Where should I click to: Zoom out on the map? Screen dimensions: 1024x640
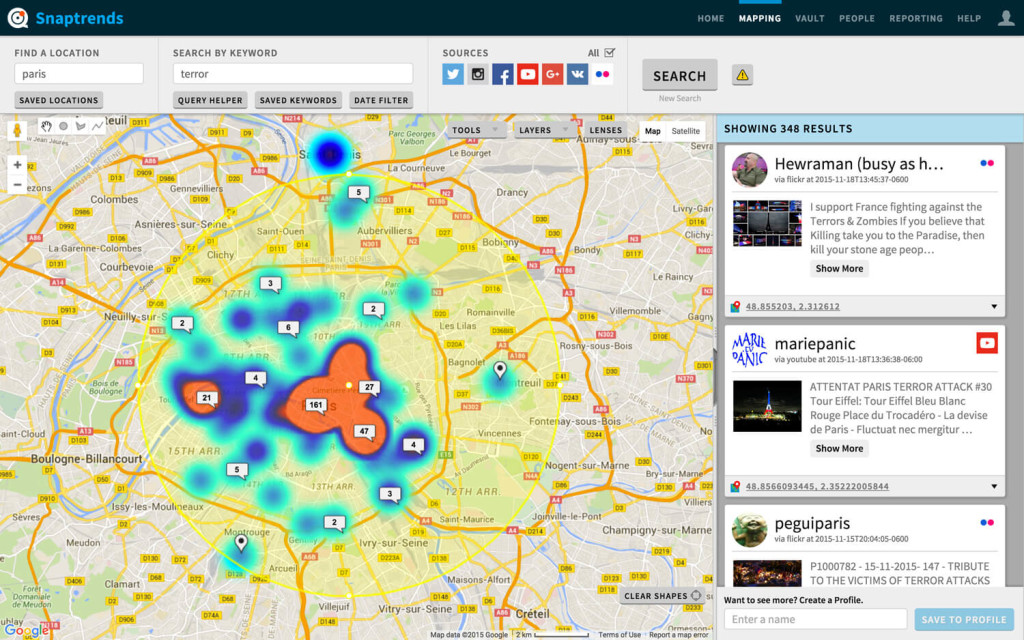(x=18, y=185)
